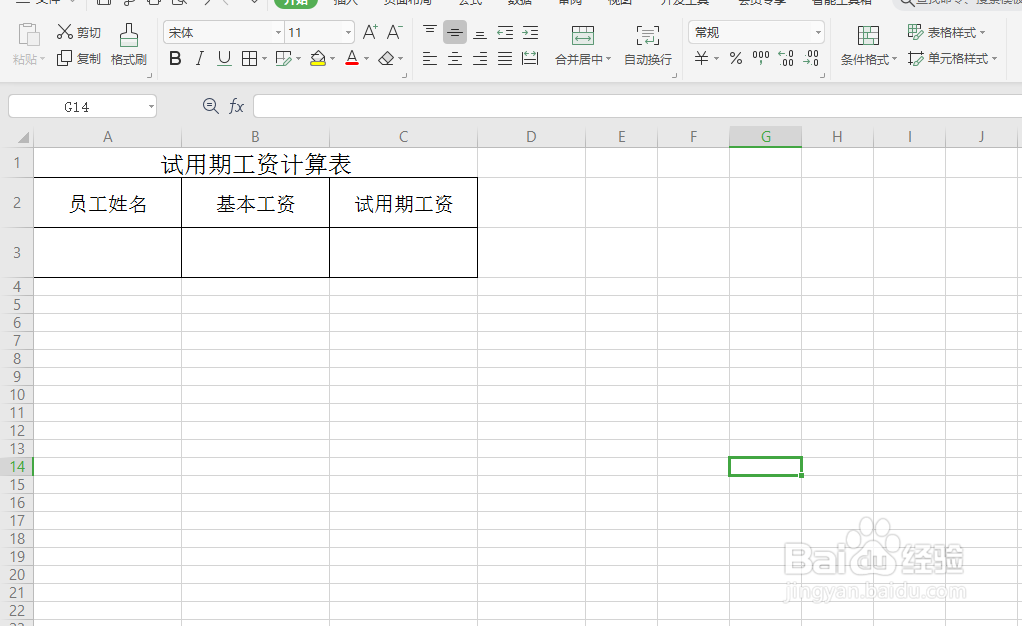
Task: Click the fx insert function button
Action: click(236, 106)
